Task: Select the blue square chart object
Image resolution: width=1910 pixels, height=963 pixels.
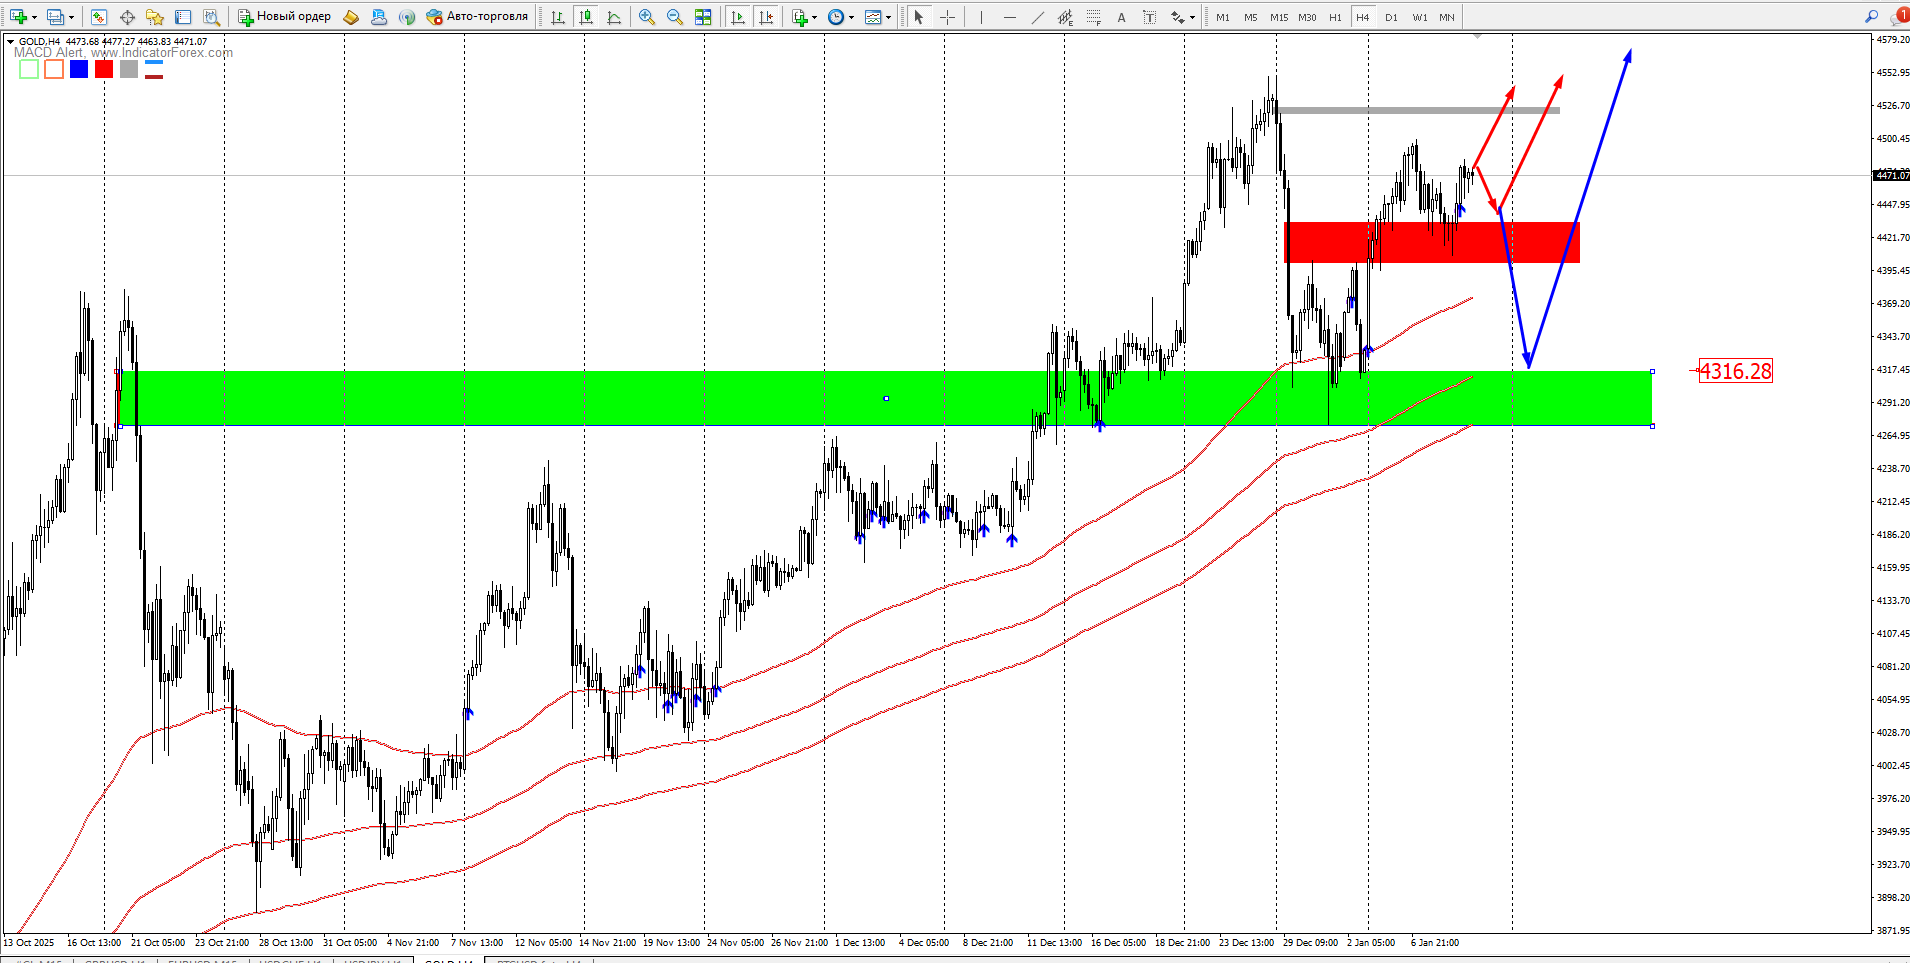Action: click(79, 69)
